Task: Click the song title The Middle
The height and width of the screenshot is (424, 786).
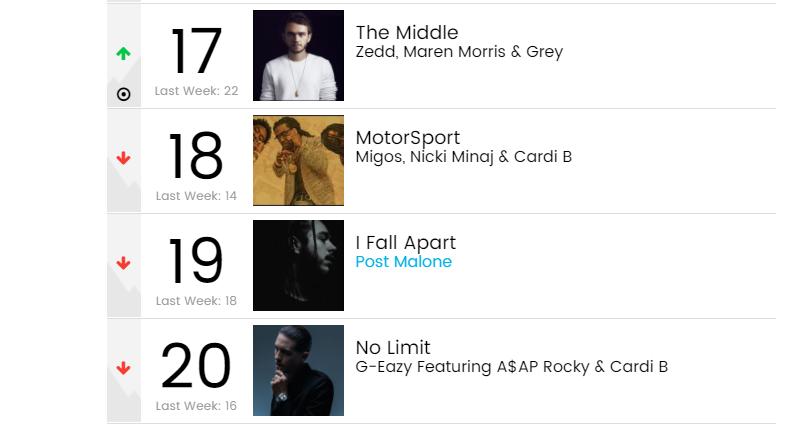Action: click(407, 33)
